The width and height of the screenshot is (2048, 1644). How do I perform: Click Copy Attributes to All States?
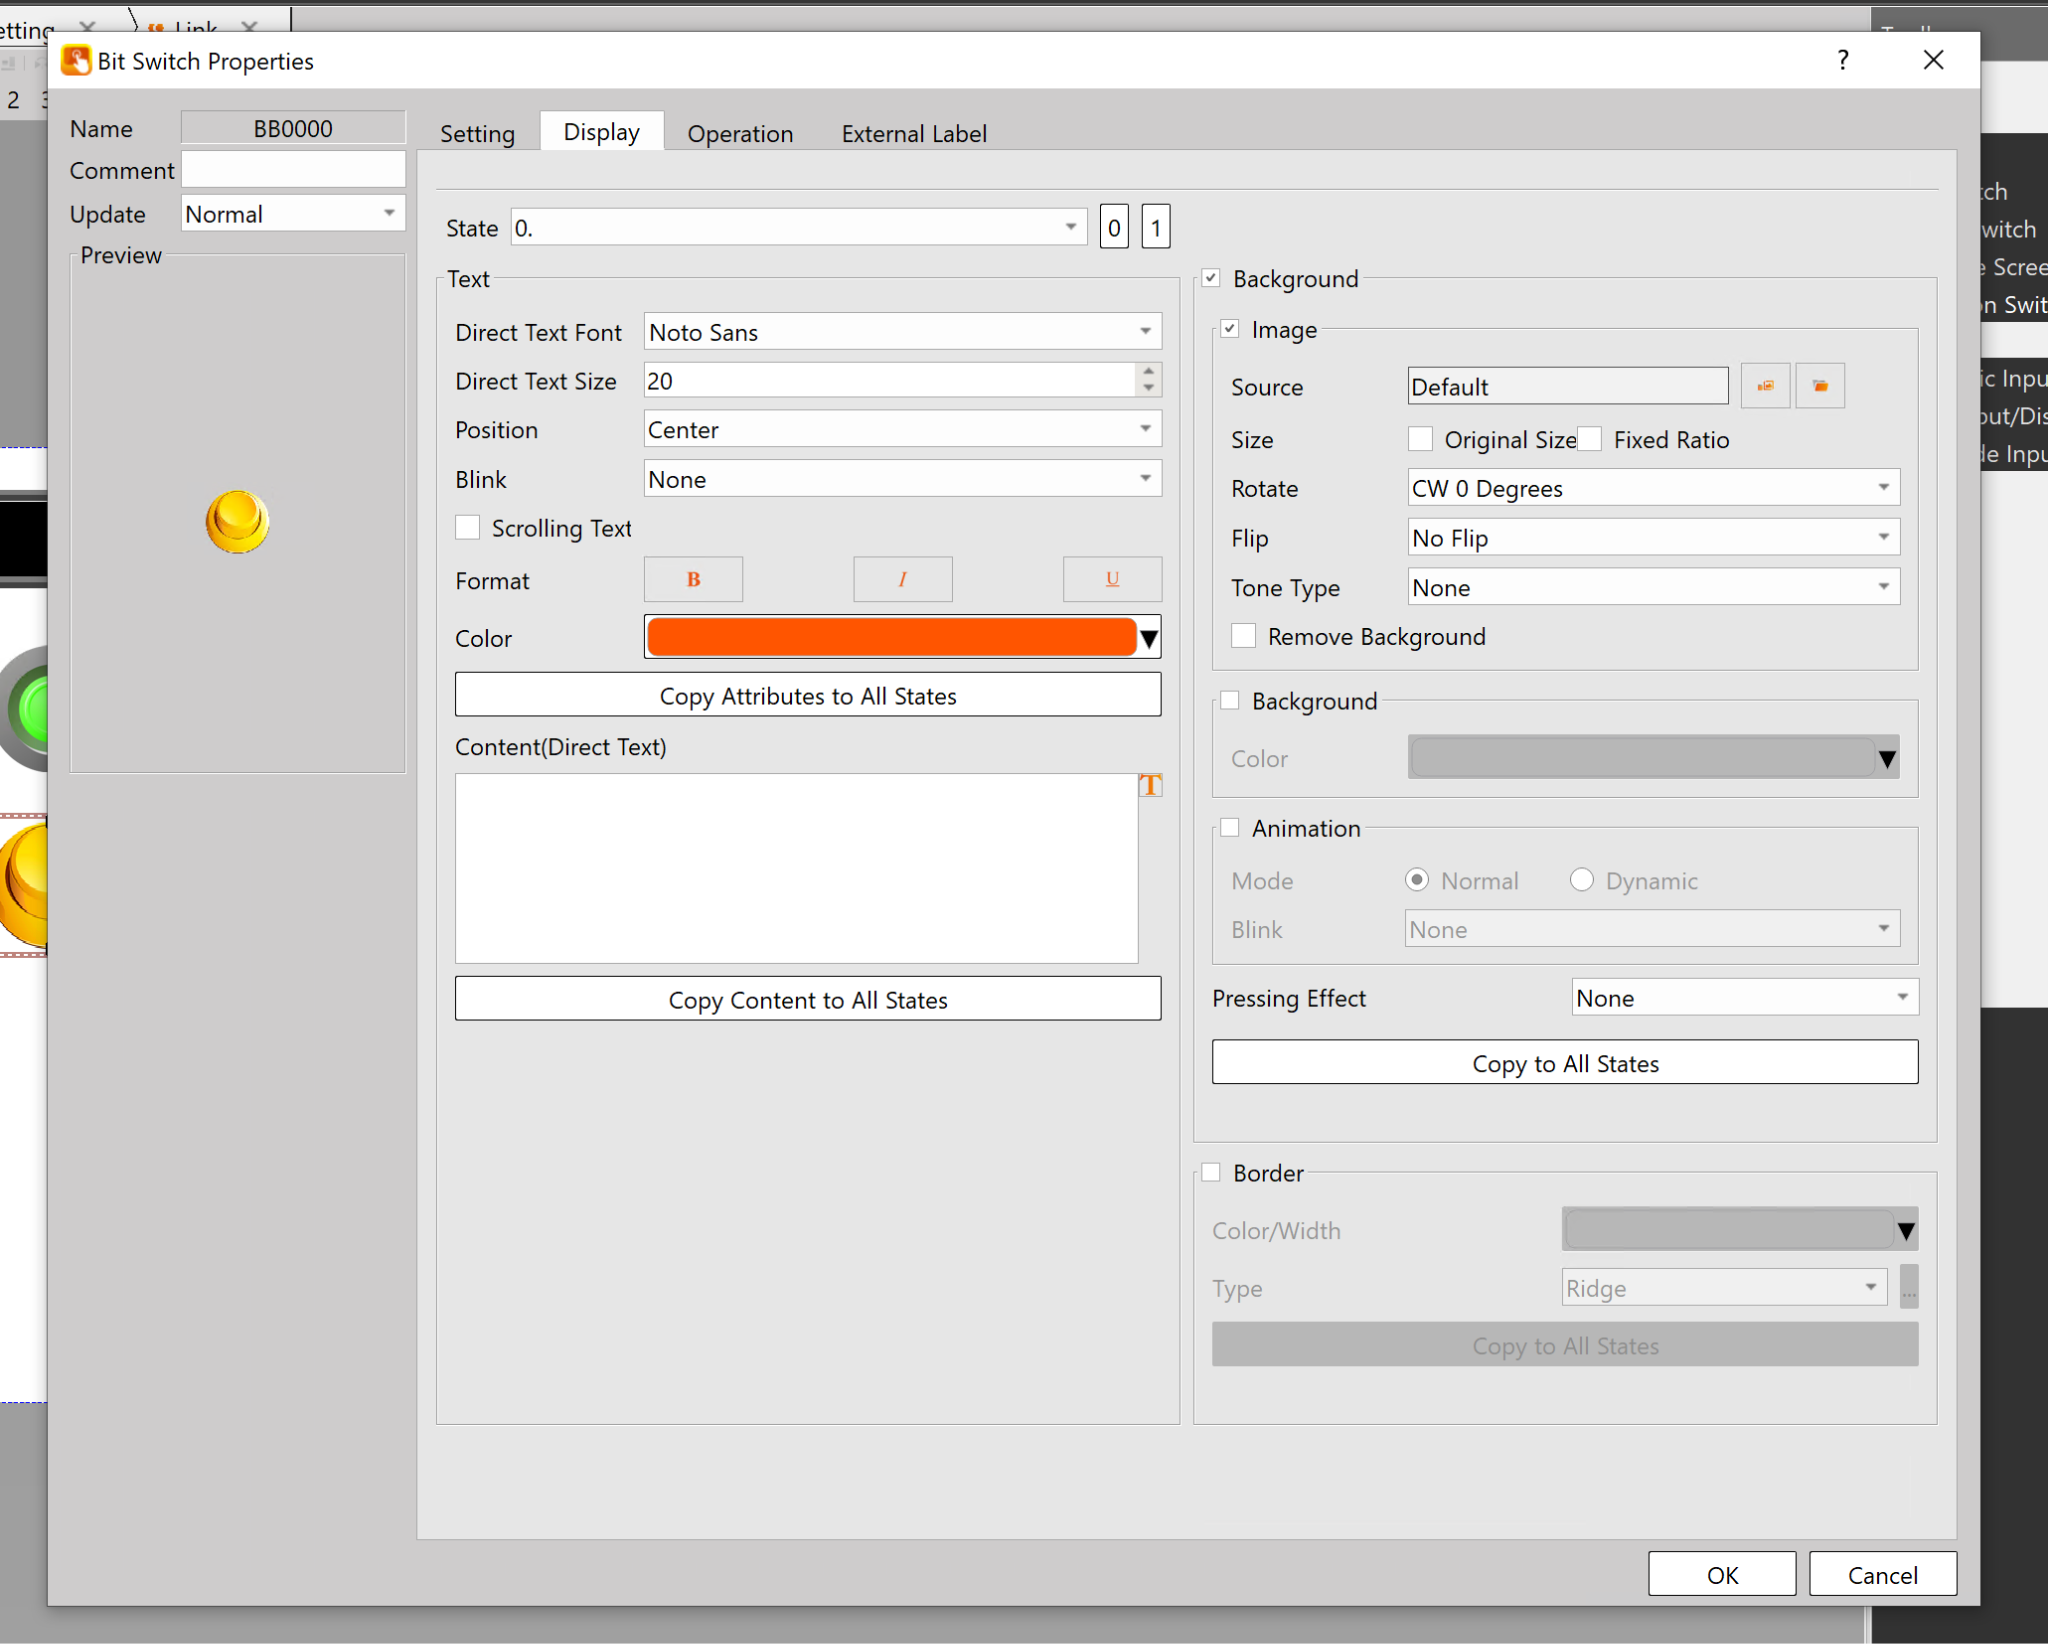click(807, 695)
